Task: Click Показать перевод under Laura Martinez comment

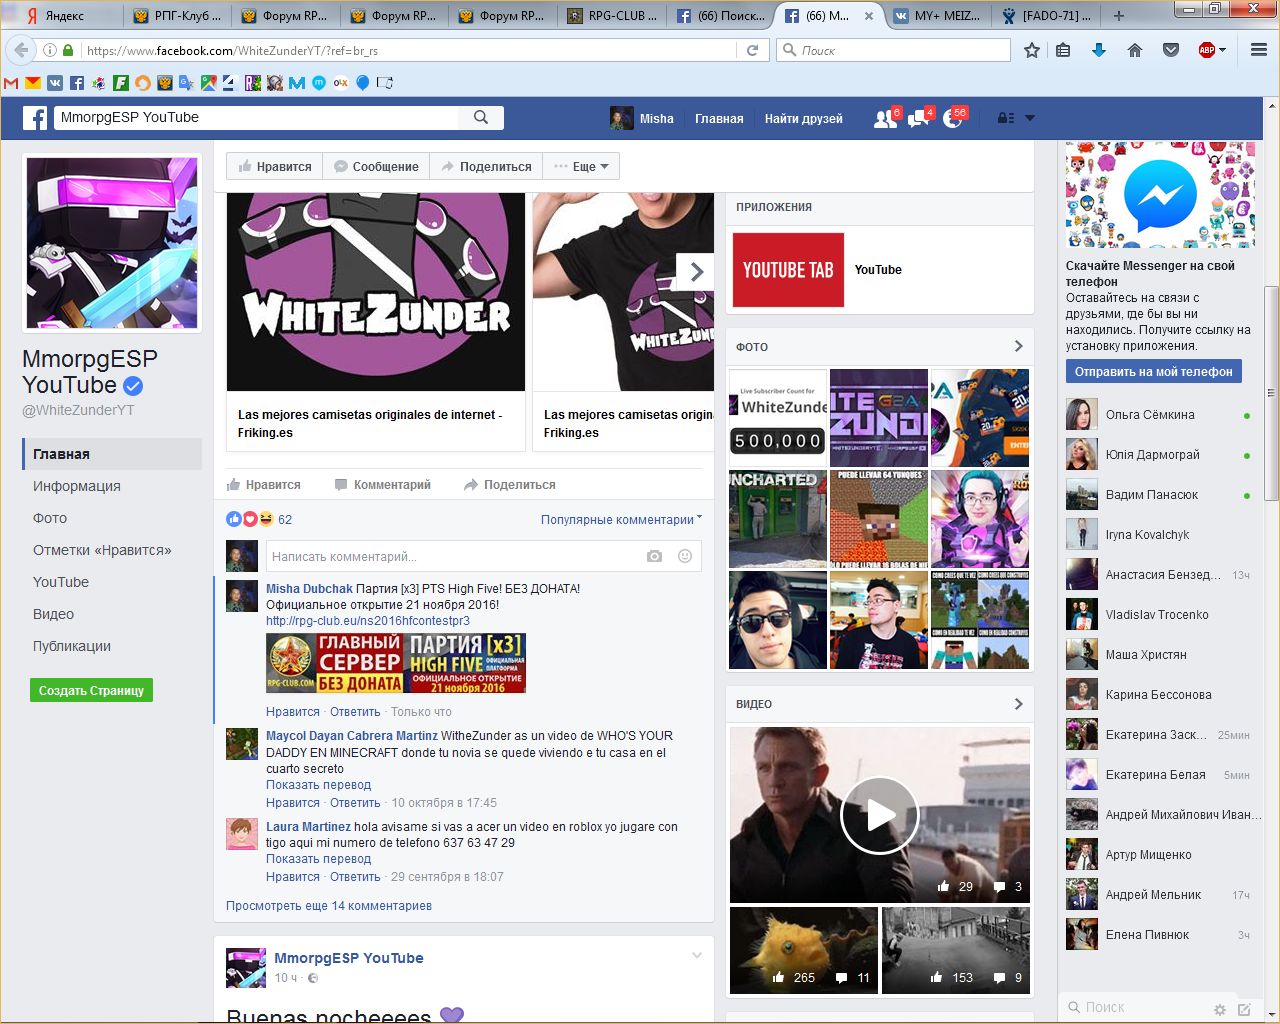Action: (x=318, y=859)
